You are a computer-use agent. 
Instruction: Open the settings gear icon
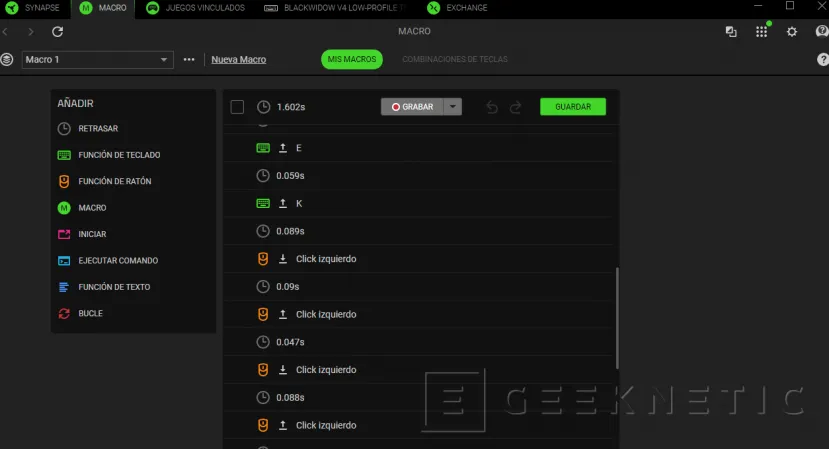pyautogui.click(x=791, y=32)
